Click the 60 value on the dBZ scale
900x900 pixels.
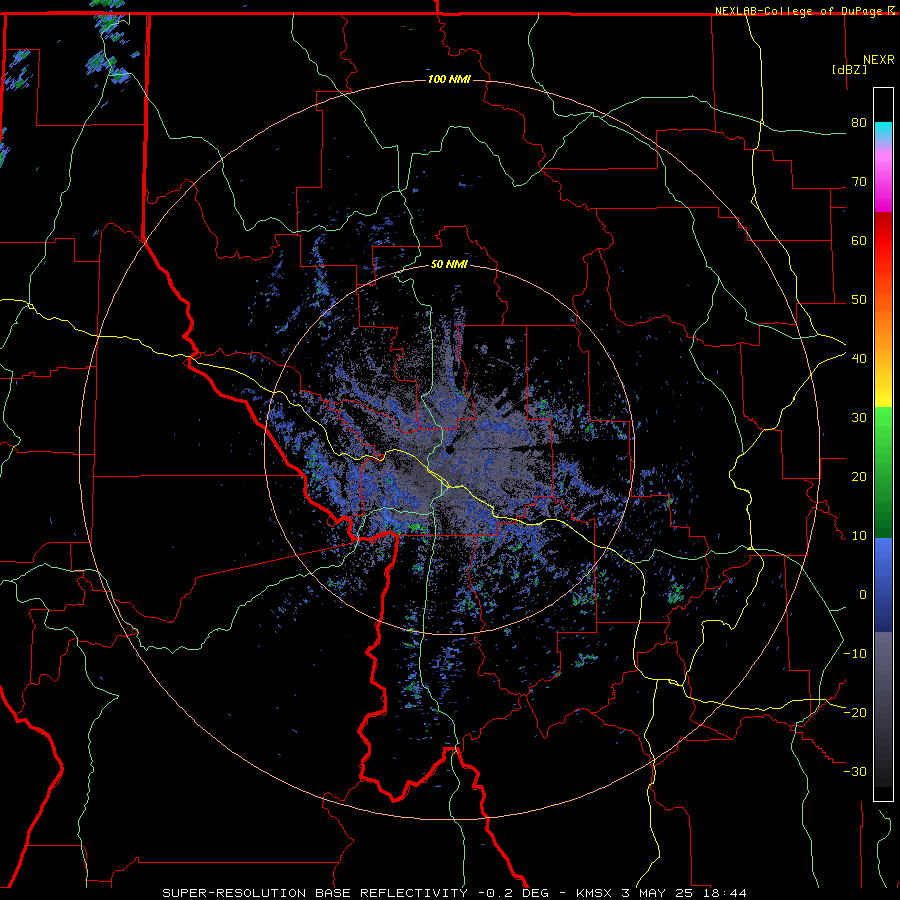click(859, 240)
